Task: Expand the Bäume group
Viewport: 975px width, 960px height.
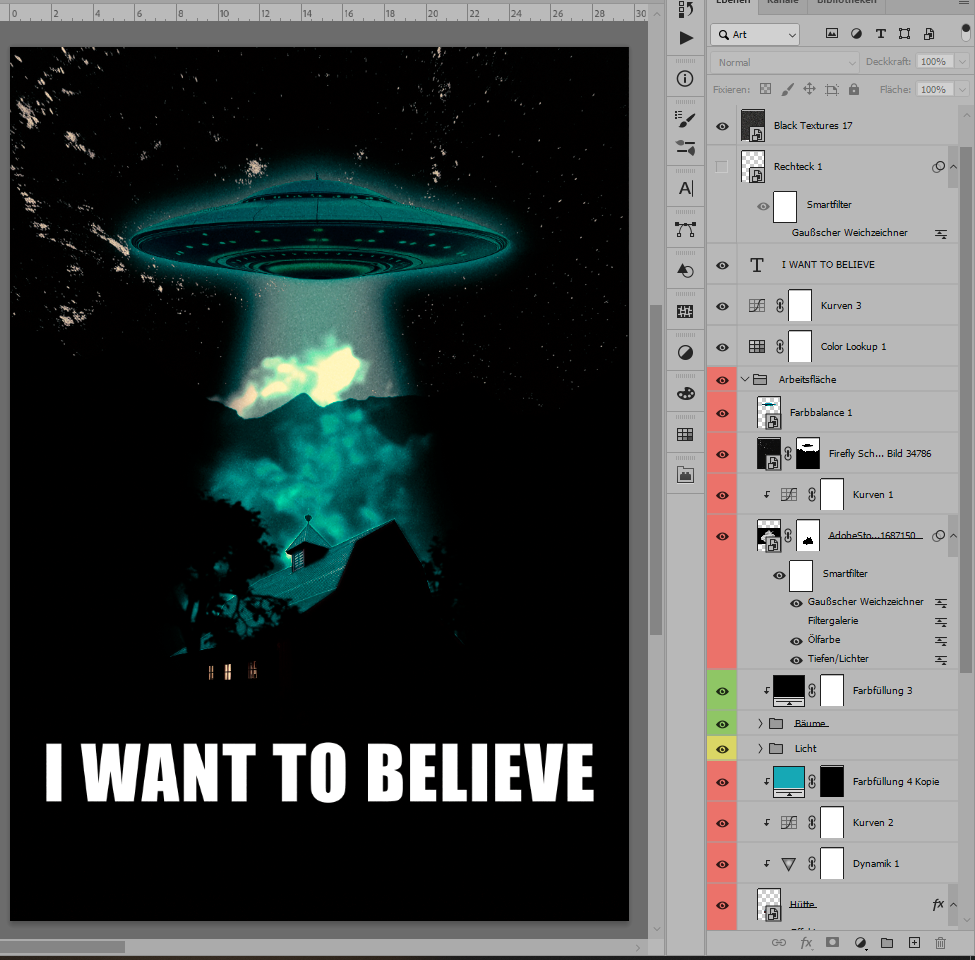Action: click(x=760, y=723)
